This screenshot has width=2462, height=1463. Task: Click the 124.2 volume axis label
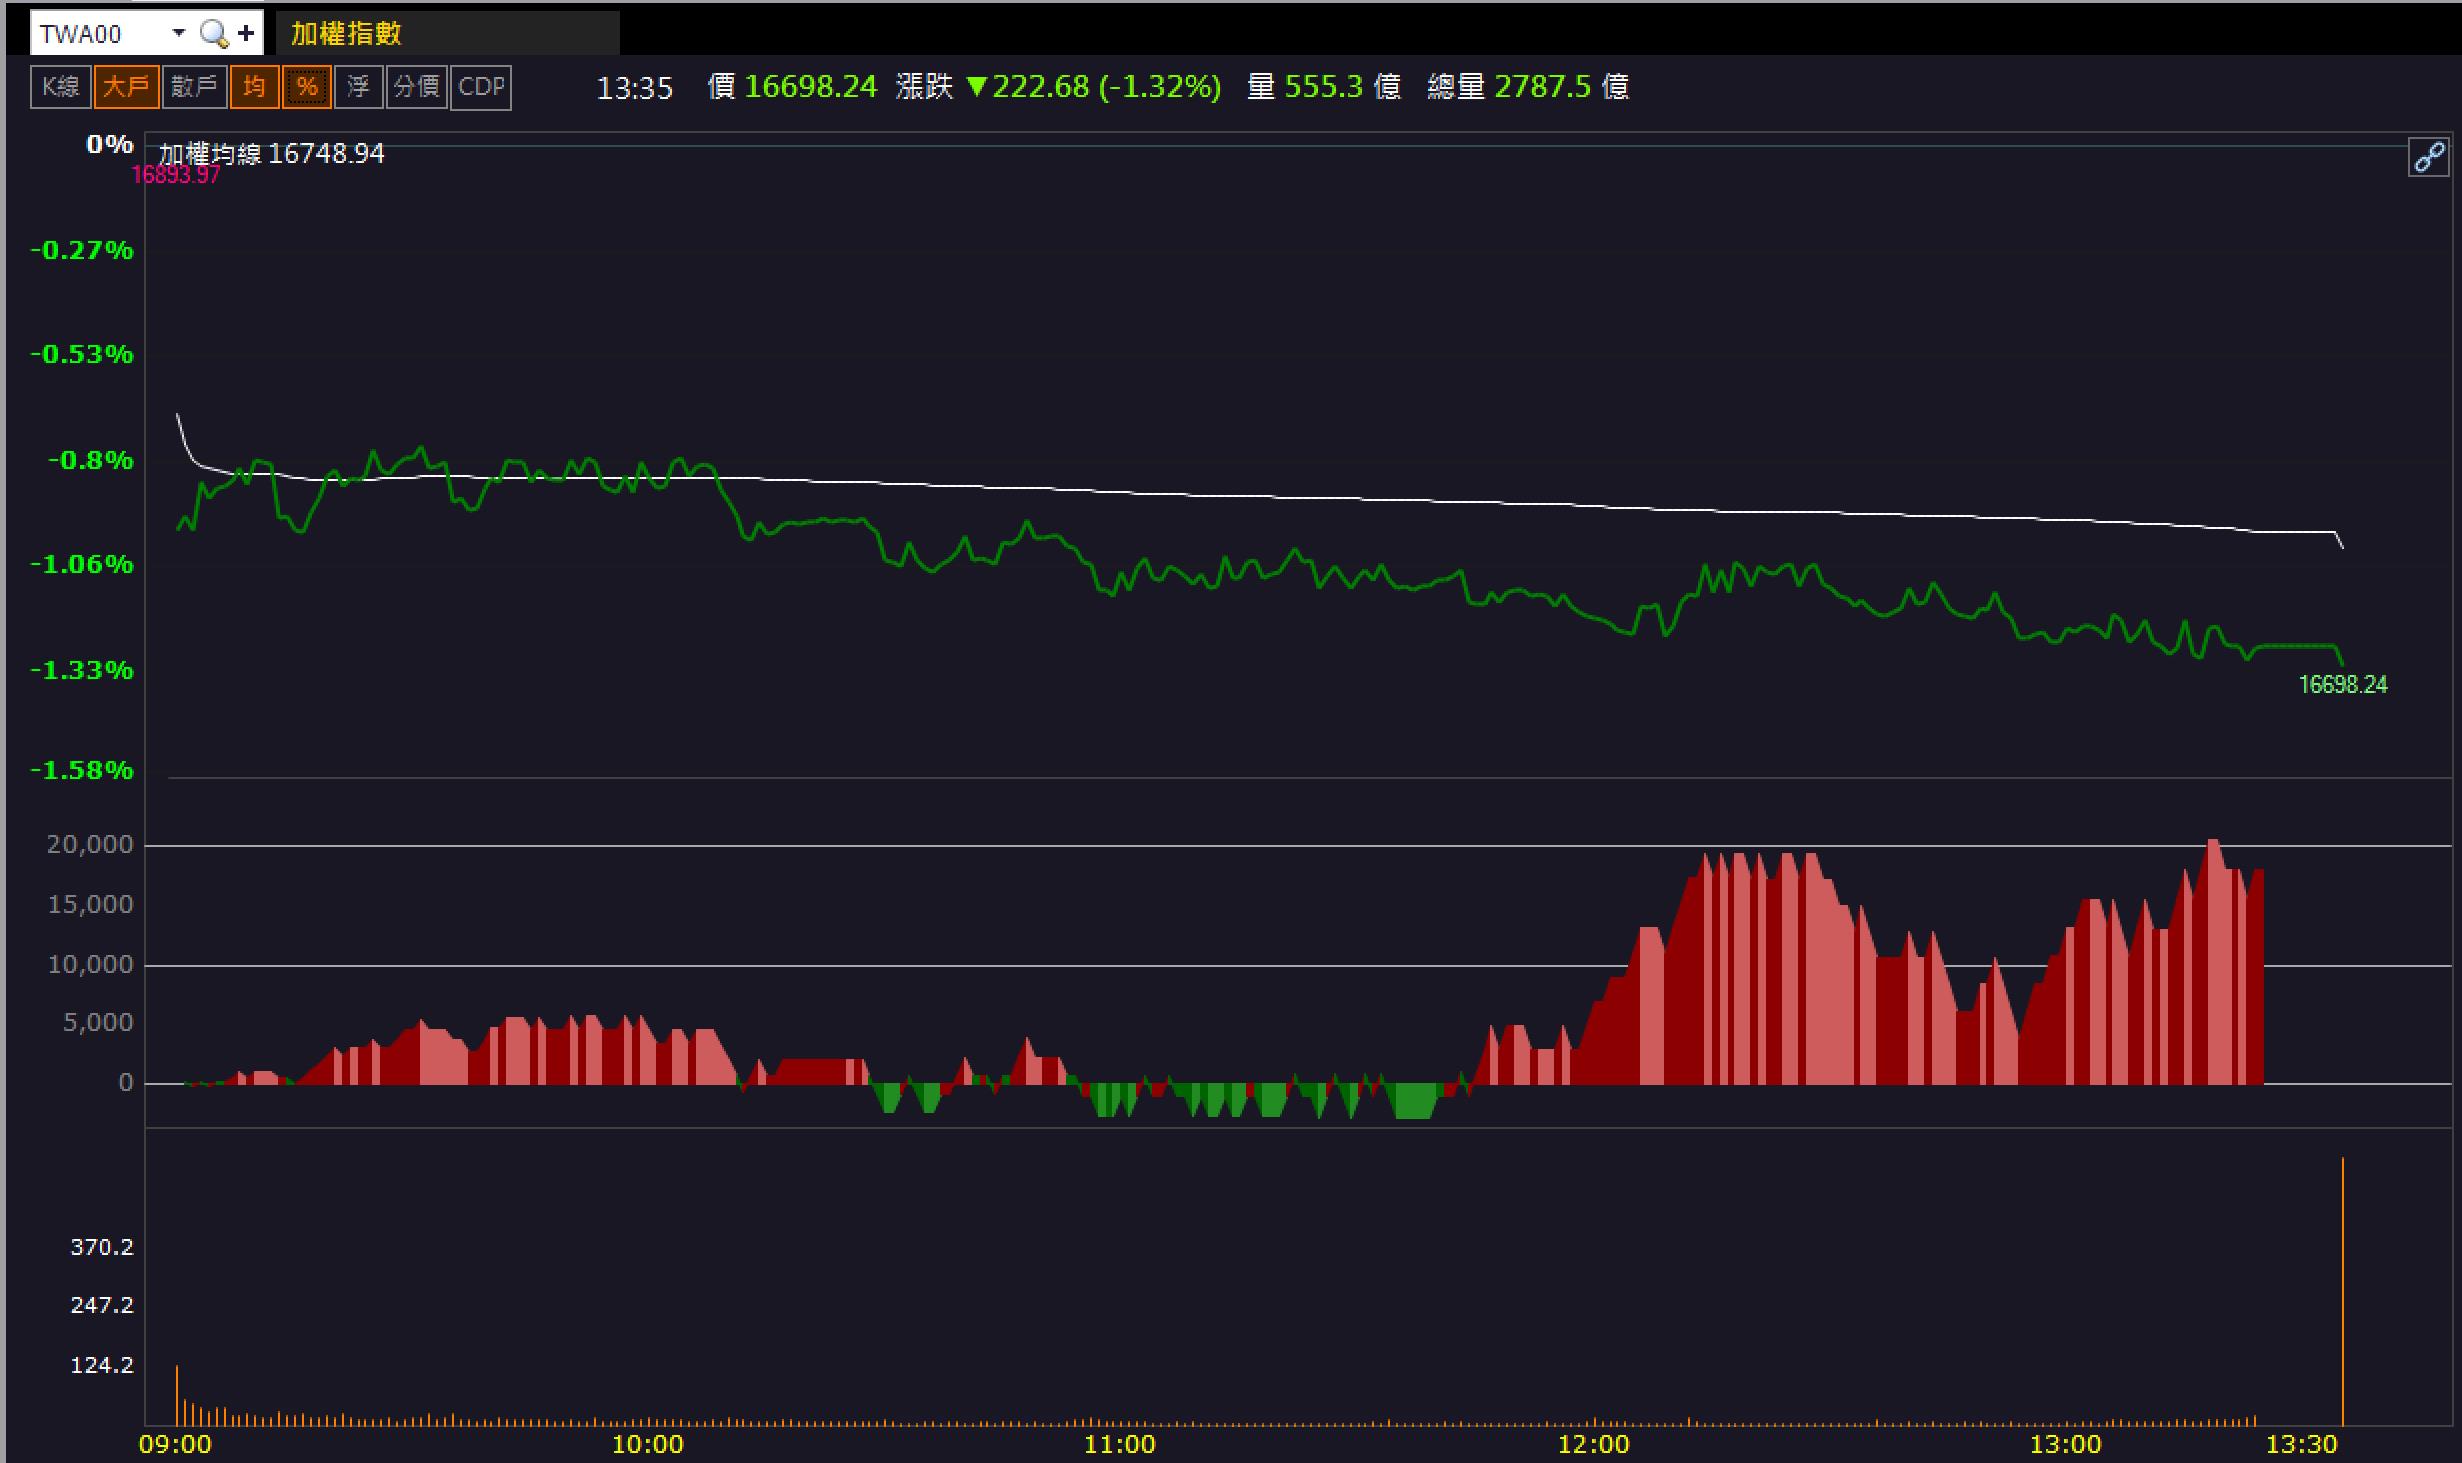102,1365
